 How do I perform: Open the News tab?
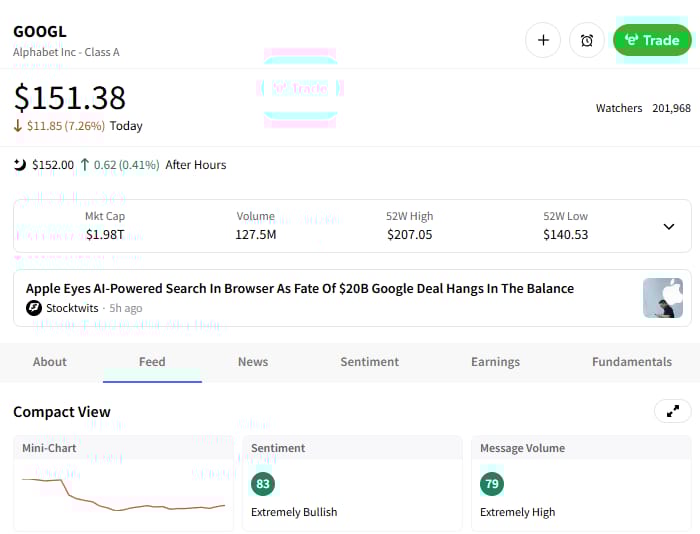(253, 362)
